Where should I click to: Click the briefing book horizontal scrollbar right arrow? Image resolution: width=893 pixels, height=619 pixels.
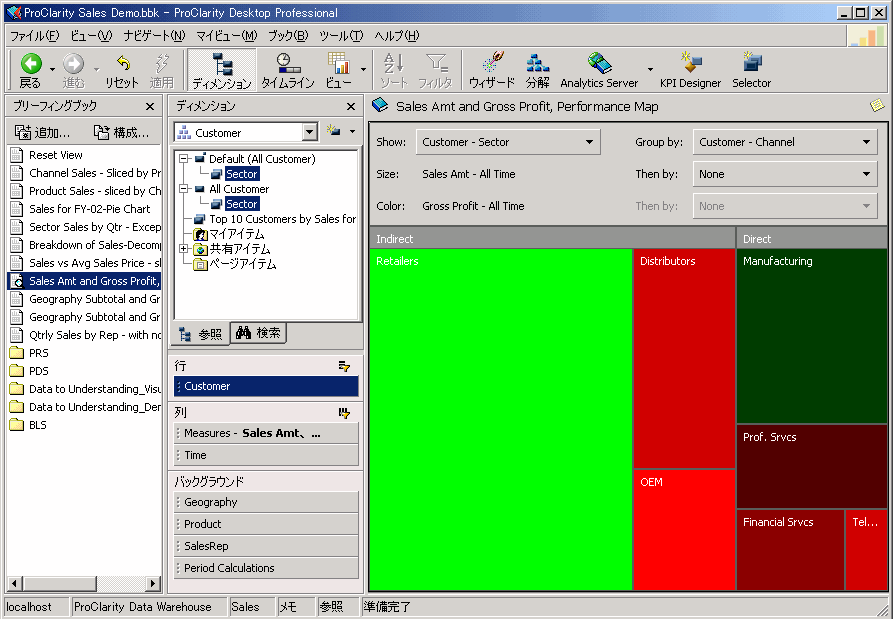[152, 583]
